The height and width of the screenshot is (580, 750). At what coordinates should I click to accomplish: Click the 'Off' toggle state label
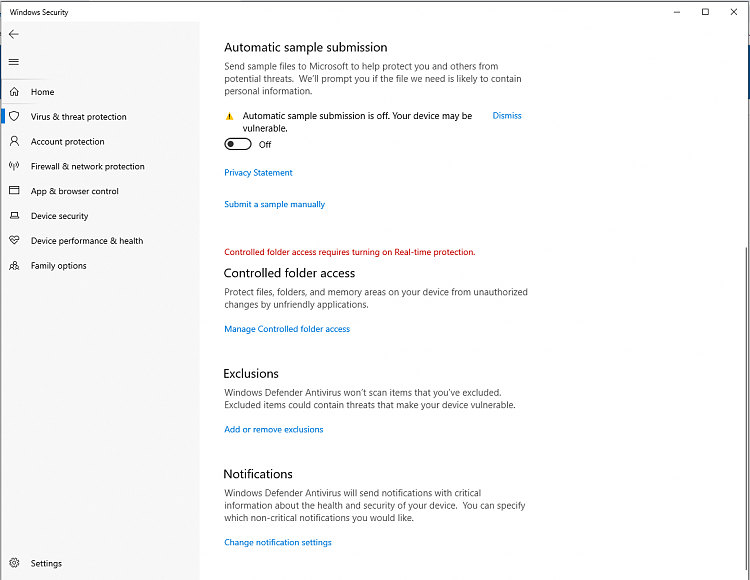click(x=265, y=144)
